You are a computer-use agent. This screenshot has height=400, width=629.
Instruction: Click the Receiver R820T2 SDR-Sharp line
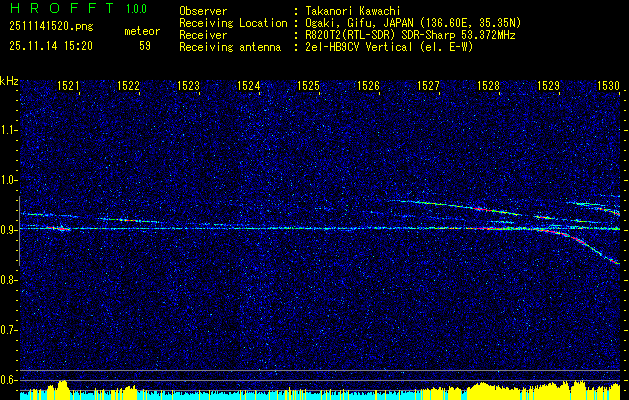click(408, 35)
